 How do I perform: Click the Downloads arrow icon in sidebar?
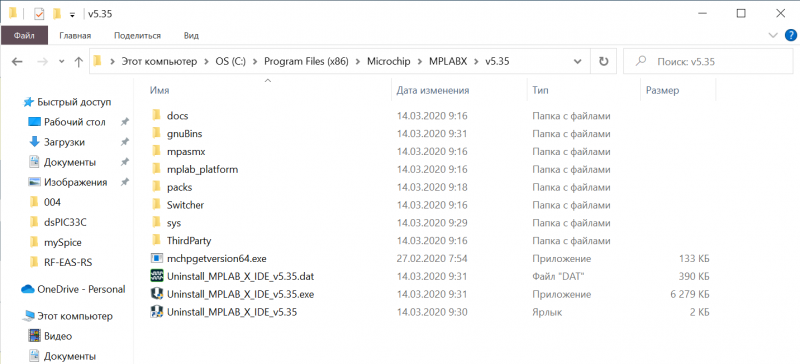(x=35, y=142)
